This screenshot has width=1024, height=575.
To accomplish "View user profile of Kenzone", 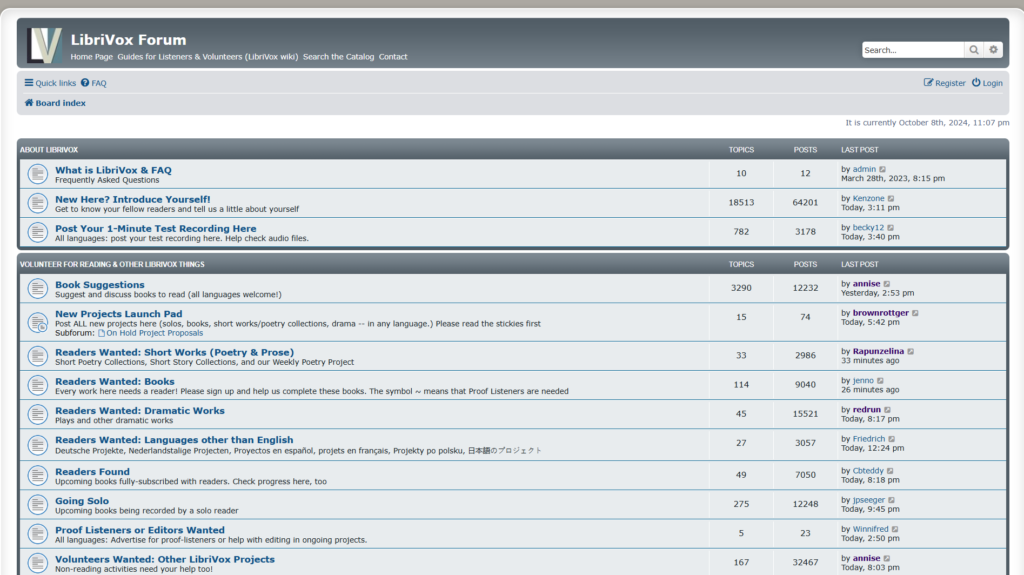I will tap(869, 199).
